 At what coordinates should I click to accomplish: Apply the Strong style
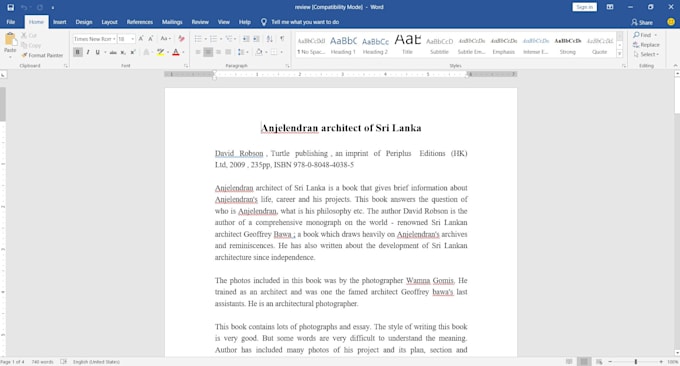pyautogui.click(x=568, y=45)
